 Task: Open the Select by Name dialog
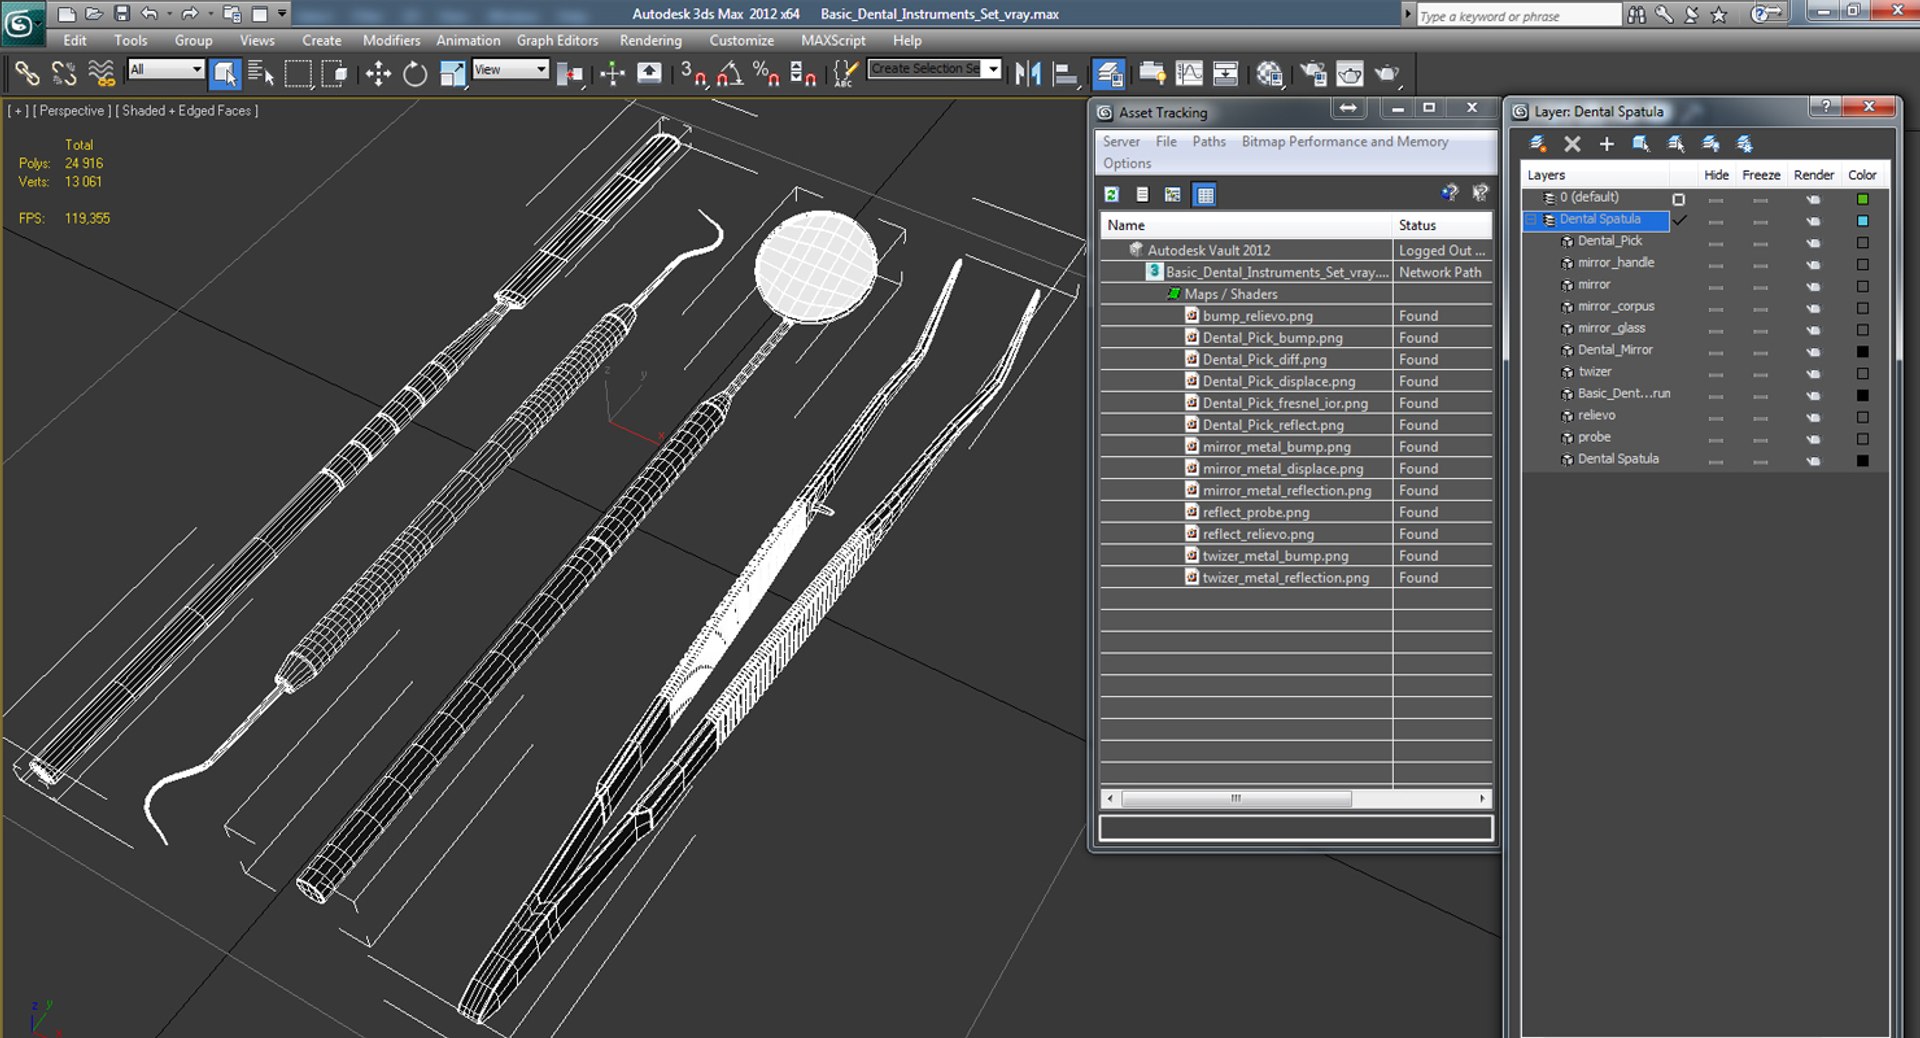tap(261, 73)
